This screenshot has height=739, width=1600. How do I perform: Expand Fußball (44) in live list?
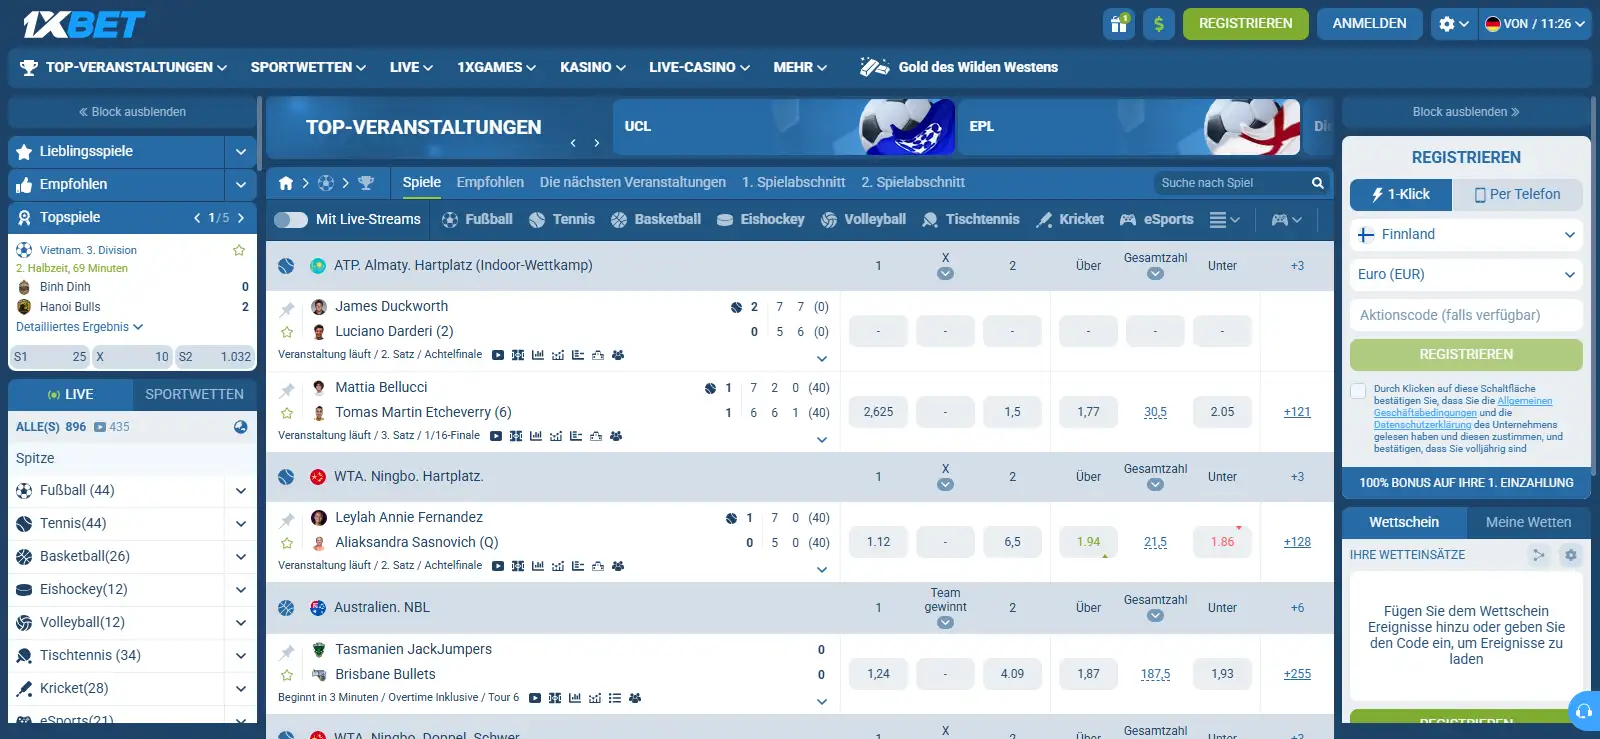(241, 491)
